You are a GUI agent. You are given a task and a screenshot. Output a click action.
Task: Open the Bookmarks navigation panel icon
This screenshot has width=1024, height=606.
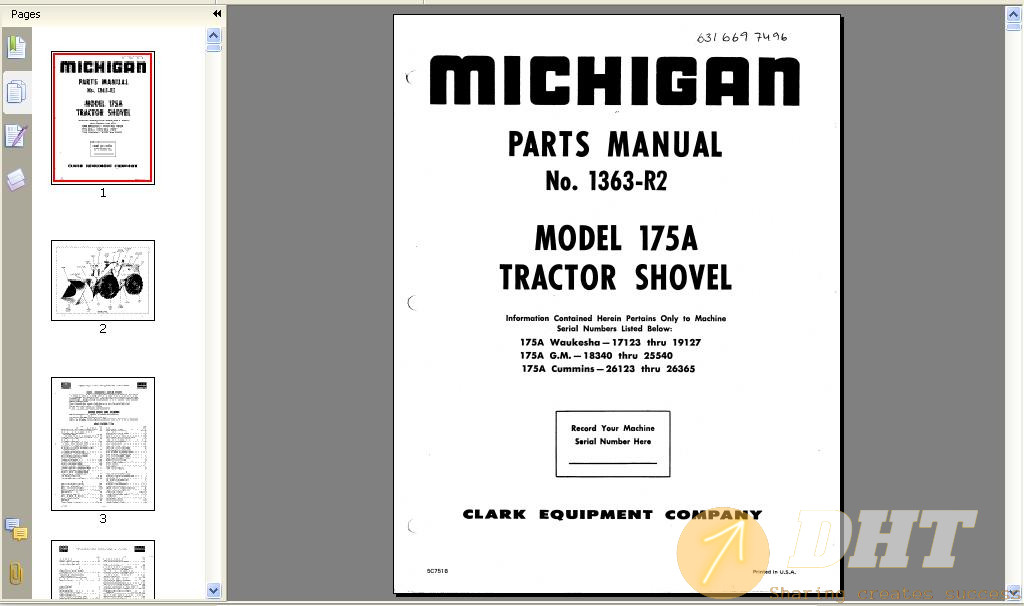(16, 48)
